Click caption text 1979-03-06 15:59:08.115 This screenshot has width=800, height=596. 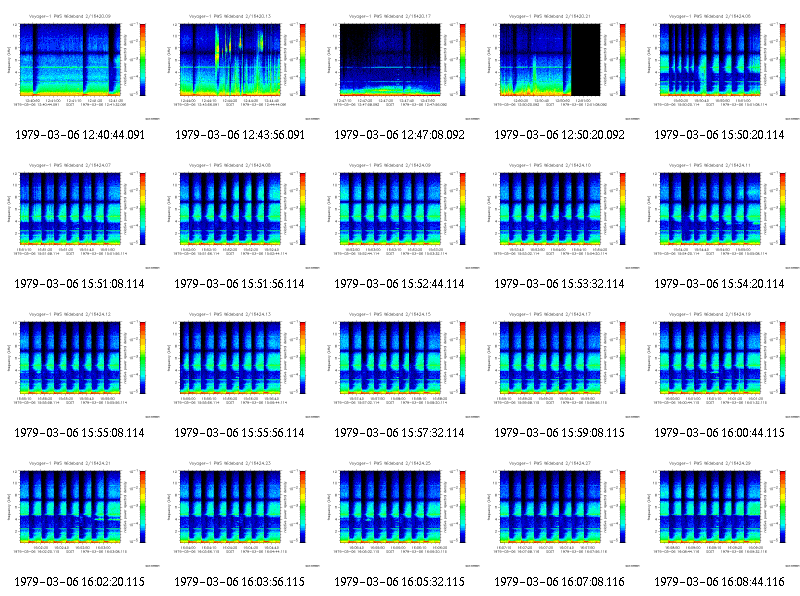tap(559, 433)
